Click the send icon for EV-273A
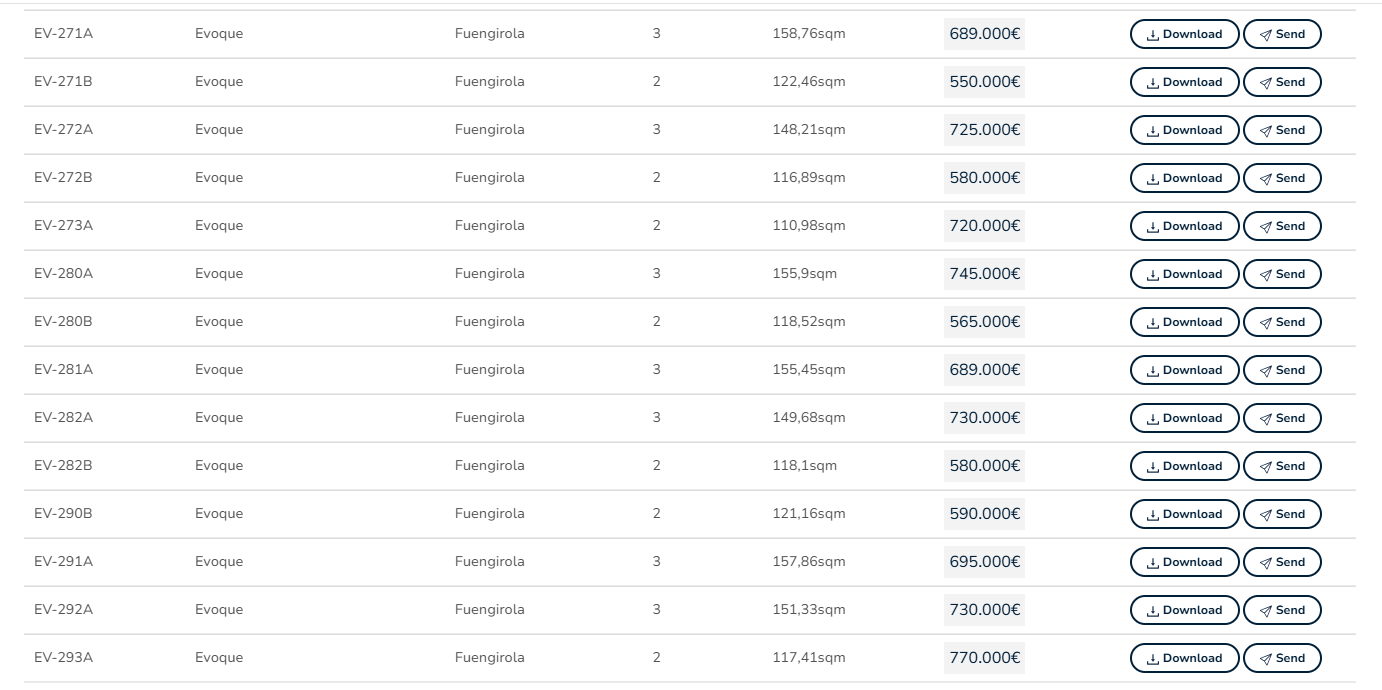The height and width of the screenshot is (690, 1382). click(x=1266, y=227)
